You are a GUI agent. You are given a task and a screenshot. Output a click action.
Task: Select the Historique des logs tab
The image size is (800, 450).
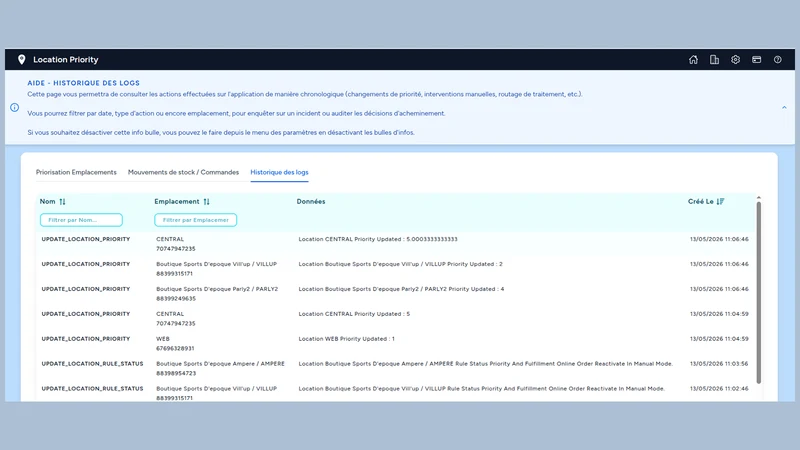click(x=279, y=172)
